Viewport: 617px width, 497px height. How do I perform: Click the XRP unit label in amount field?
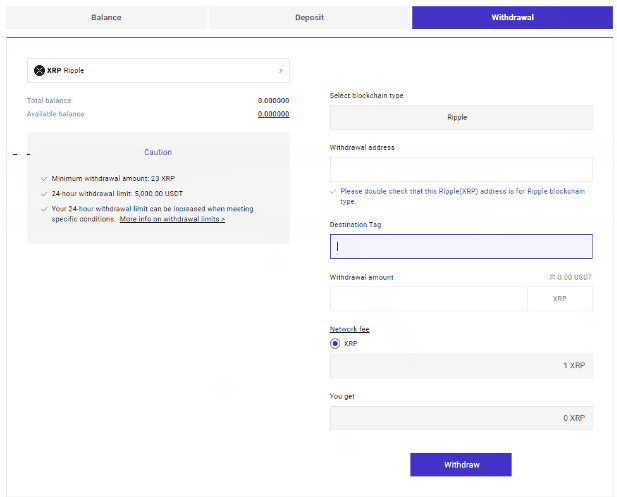(x=560, y=299)
